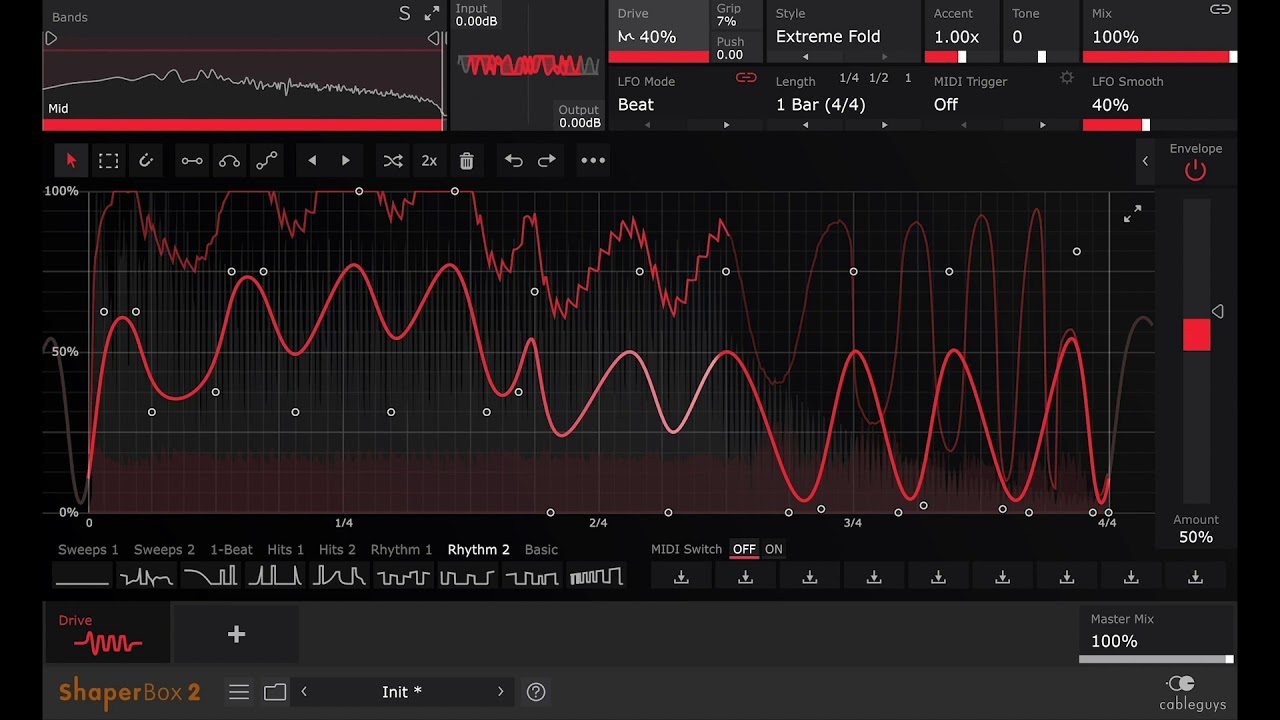Open MIDI Trigger settings gear

point(1067,78)
